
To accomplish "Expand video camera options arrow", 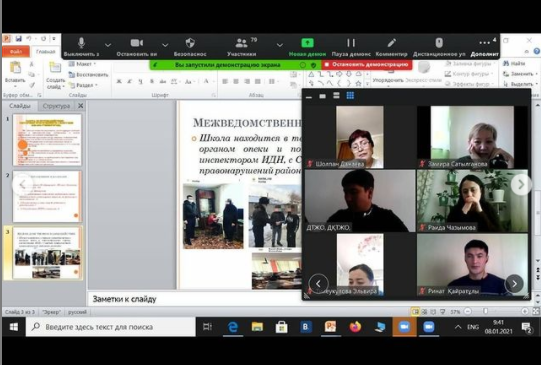I will (165, 45).
